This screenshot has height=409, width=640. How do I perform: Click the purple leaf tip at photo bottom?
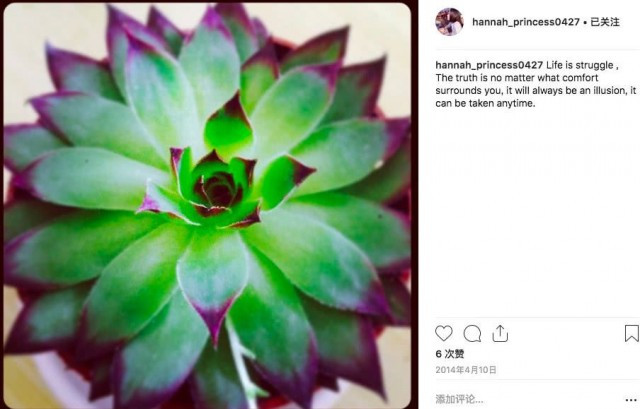click(214, 322)
